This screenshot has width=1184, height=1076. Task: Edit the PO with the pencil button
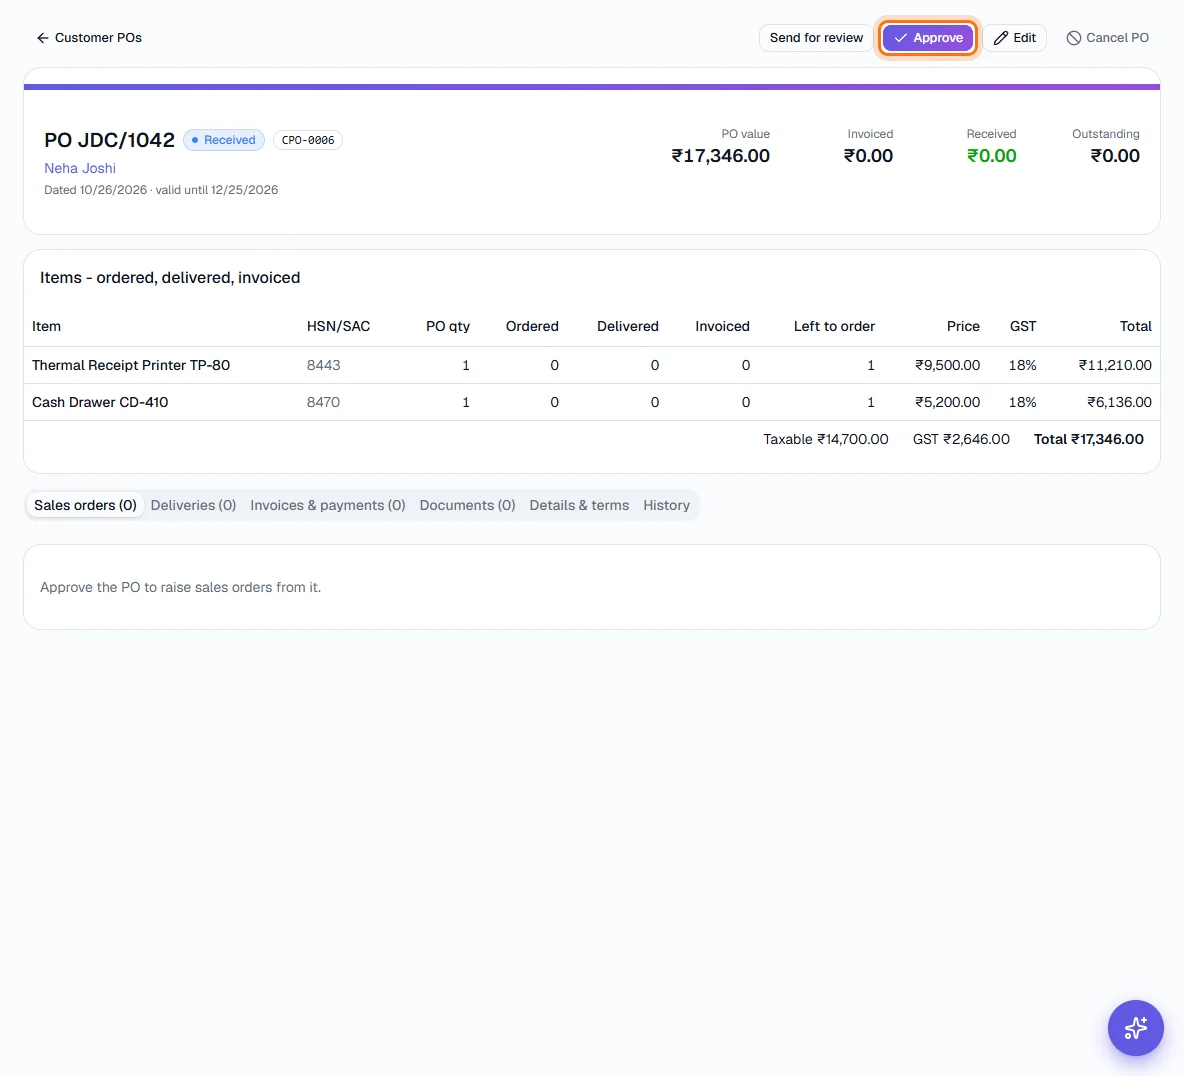(1015, 38)
